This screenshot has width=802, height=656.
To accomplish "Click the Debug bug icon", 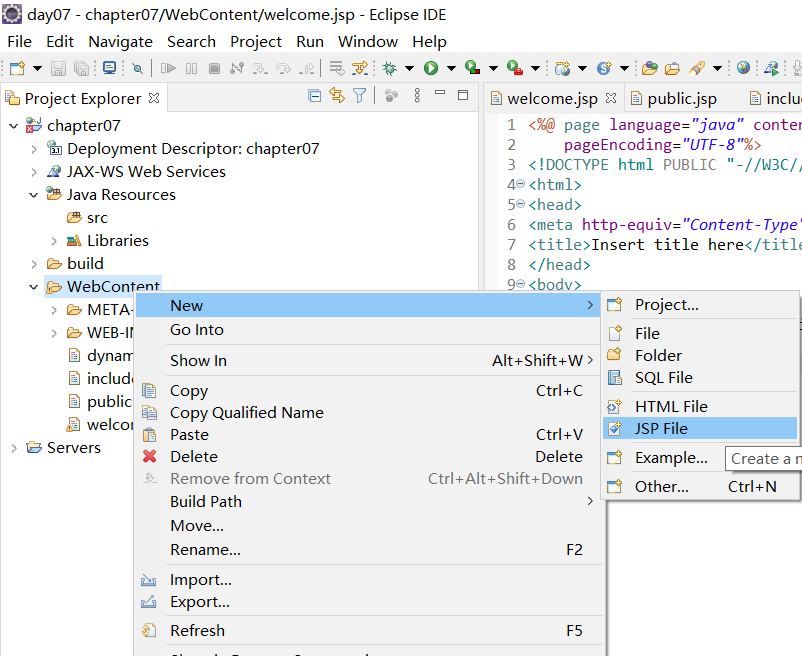I will (x=389, y=68).
